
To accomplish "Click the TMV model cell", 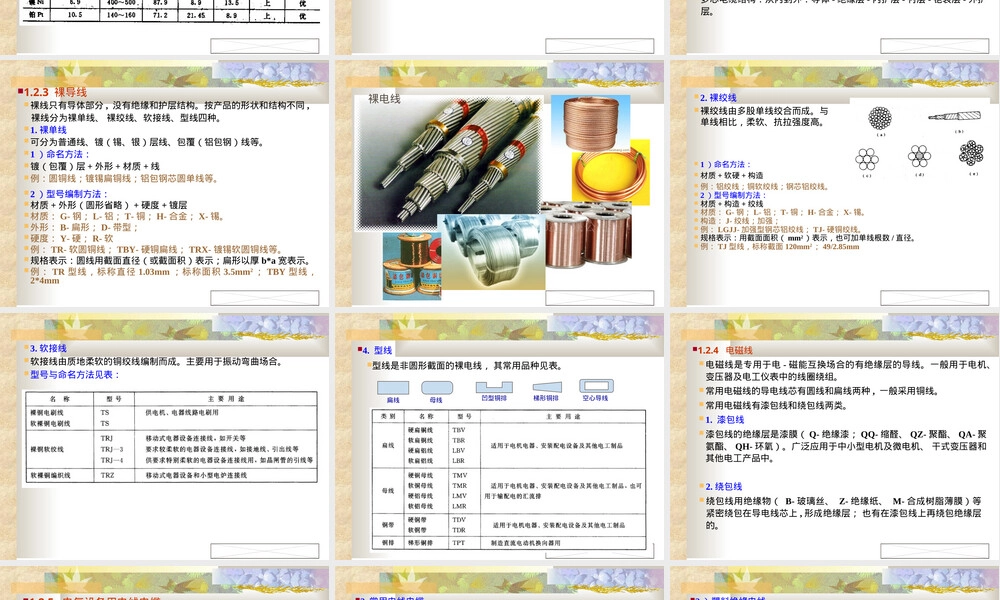I will coord(460,475).
